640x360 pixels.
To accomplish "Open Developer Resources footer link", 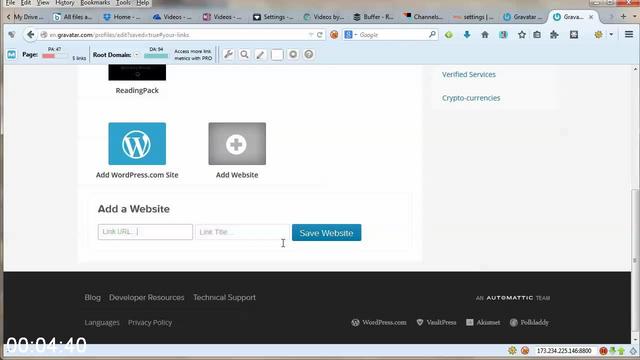I will tap(147, 298).
